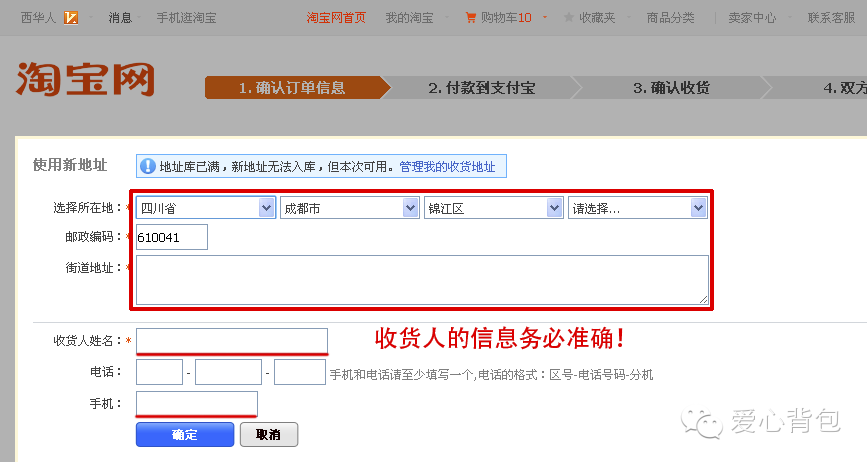
Task: Click the blue 确定 button
Action: 185,435
